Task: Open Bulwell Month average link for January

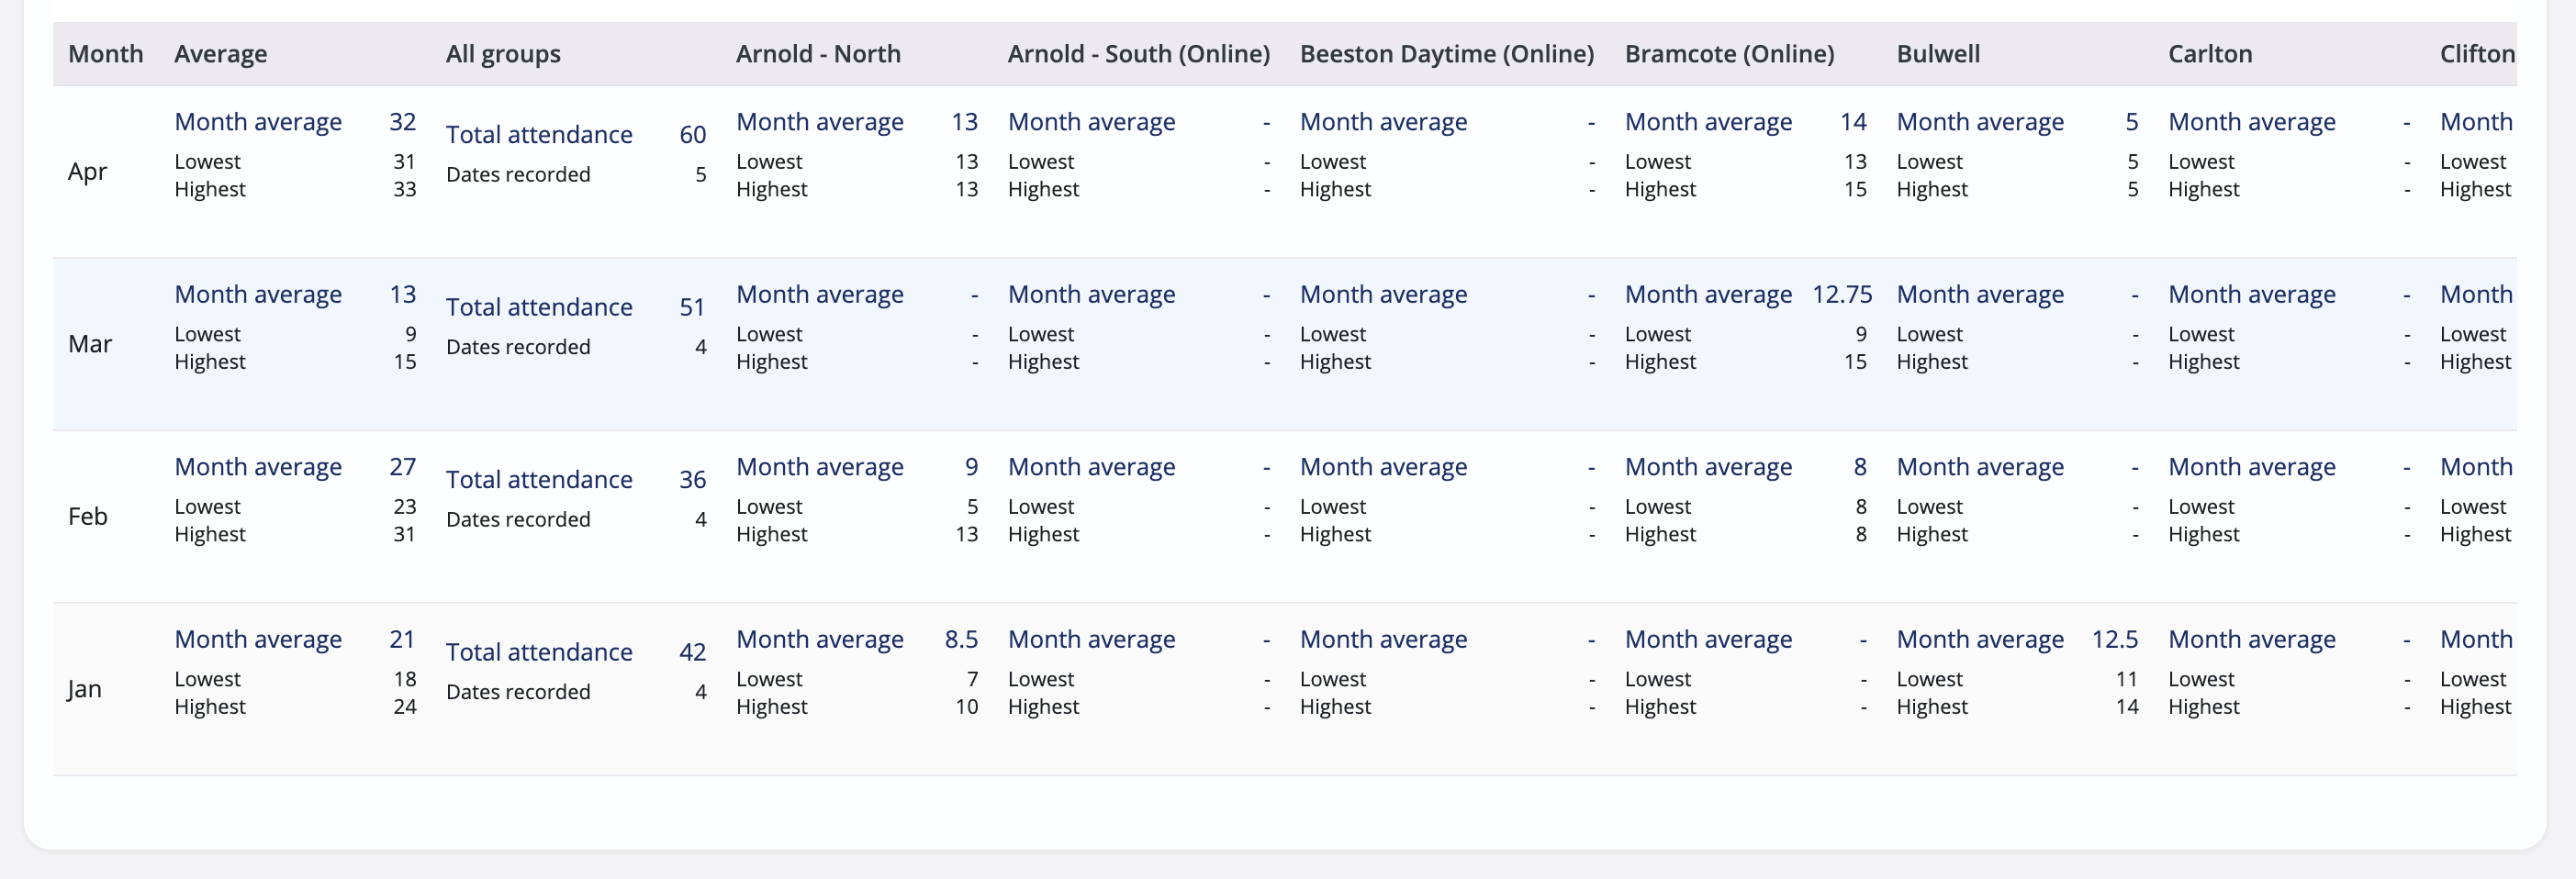Action: (x=1980, y=639)
